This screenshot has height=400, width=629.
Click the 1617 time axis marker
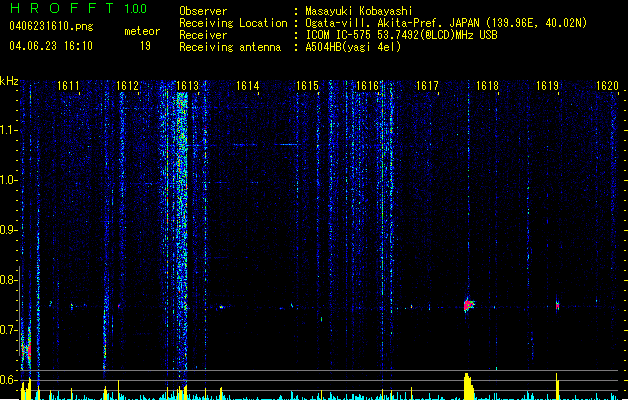click(427, 86)
